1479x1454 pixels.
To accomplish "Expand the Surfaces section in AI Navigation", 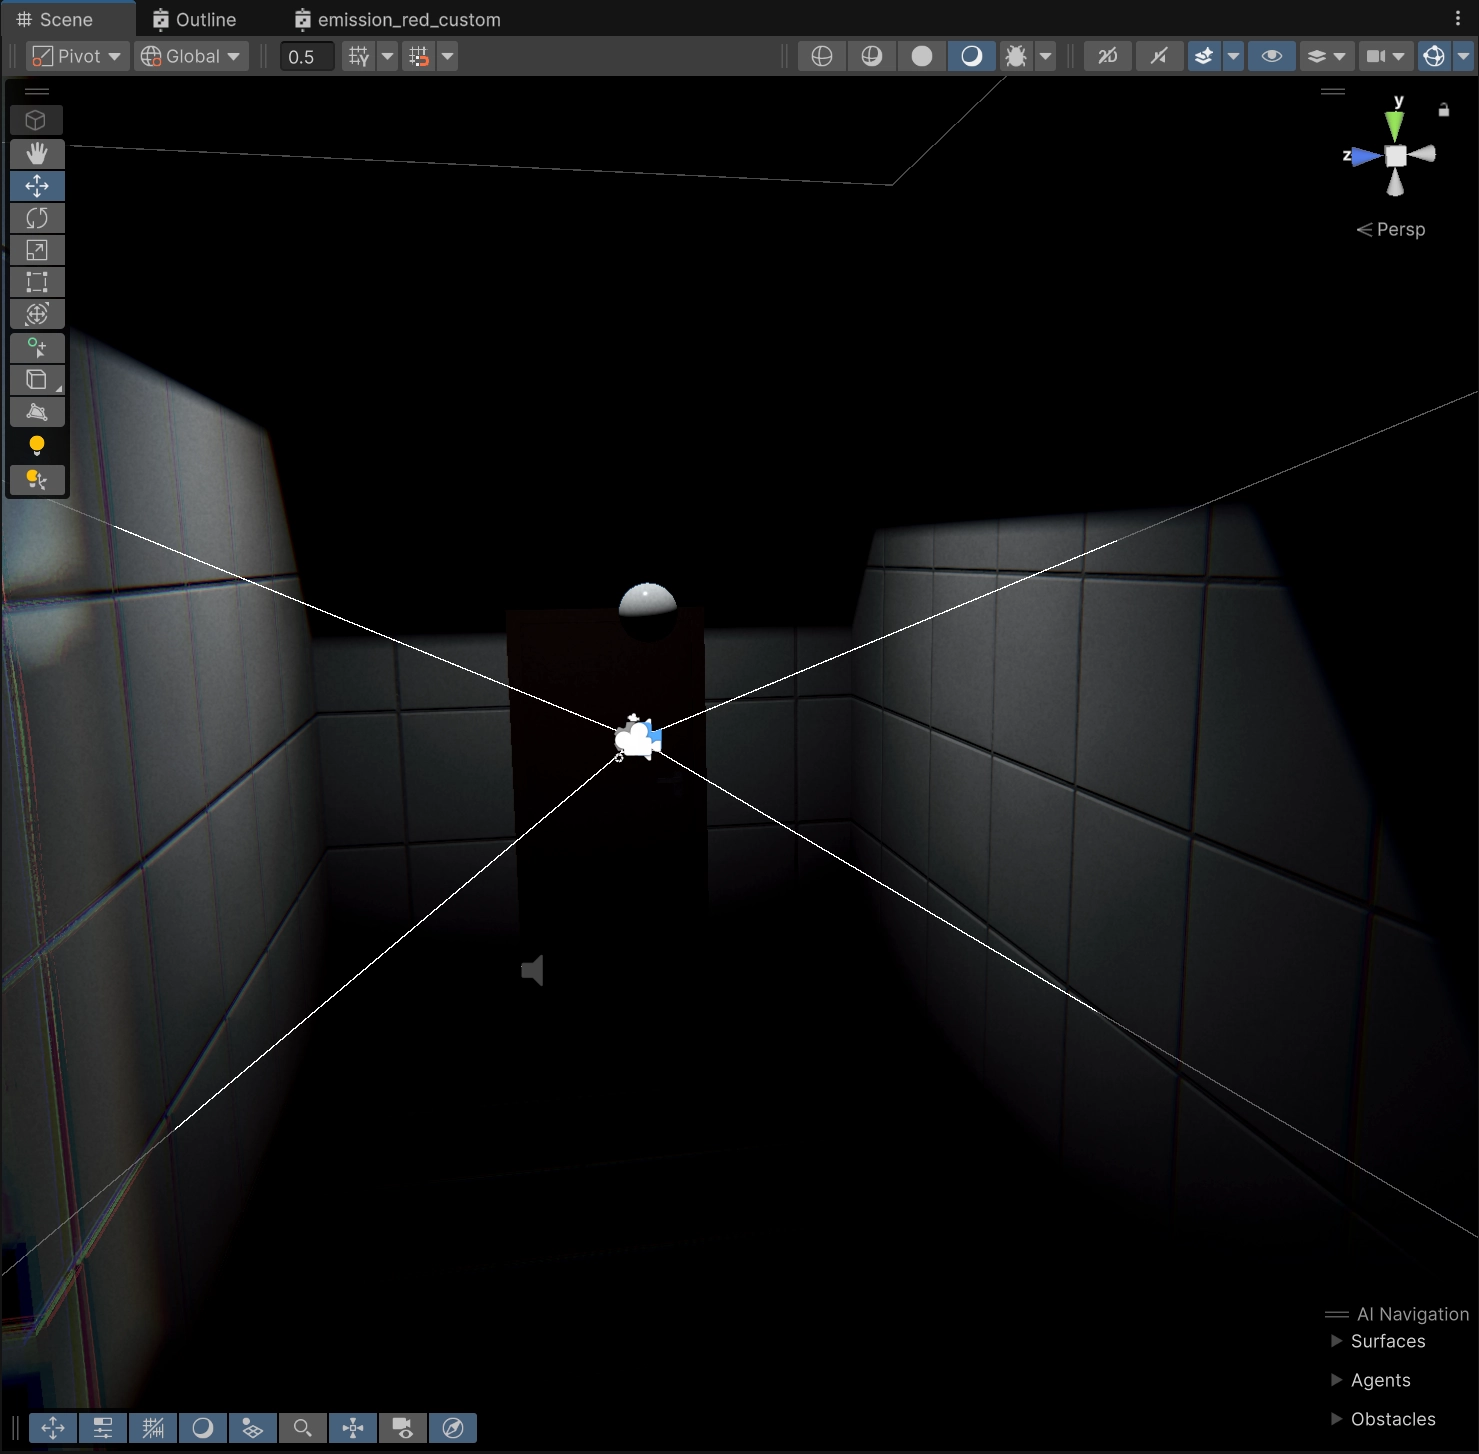I will tap(1337, 1341).
